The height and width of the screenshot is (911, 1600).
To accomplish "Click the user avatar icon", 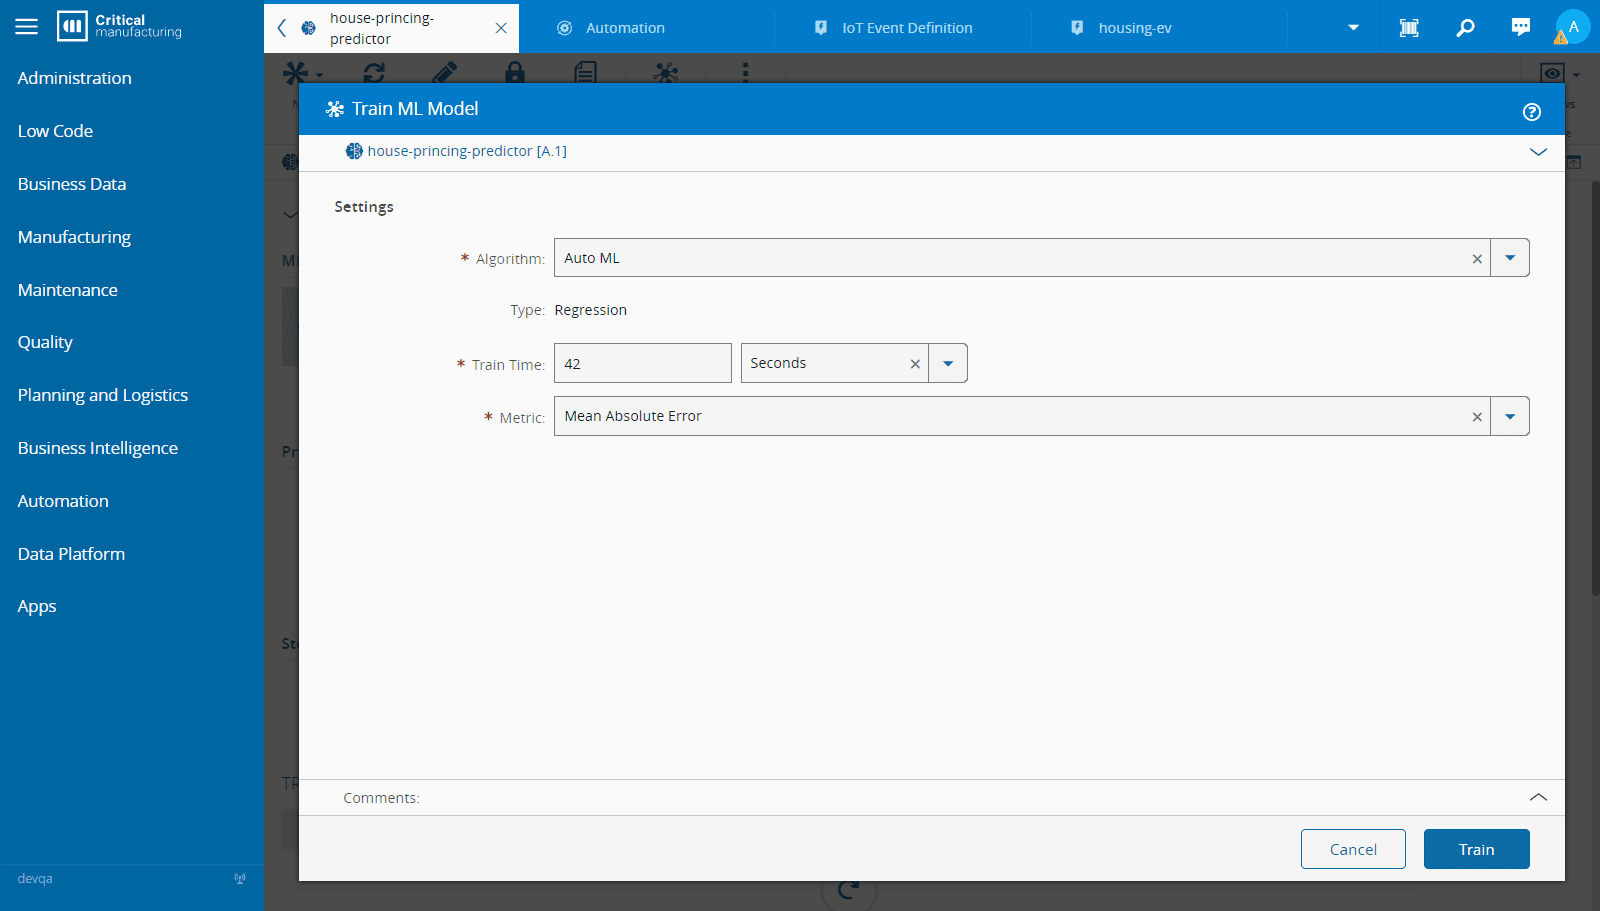I will [1572, 27].
